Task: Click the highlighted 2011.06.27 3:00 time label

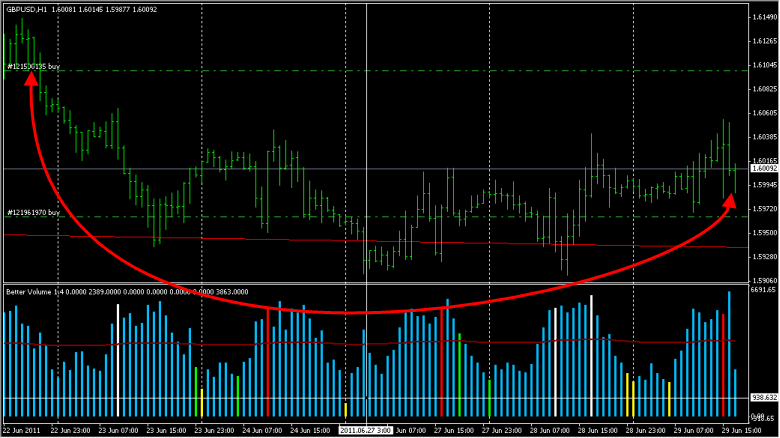Action: [366, 430]
